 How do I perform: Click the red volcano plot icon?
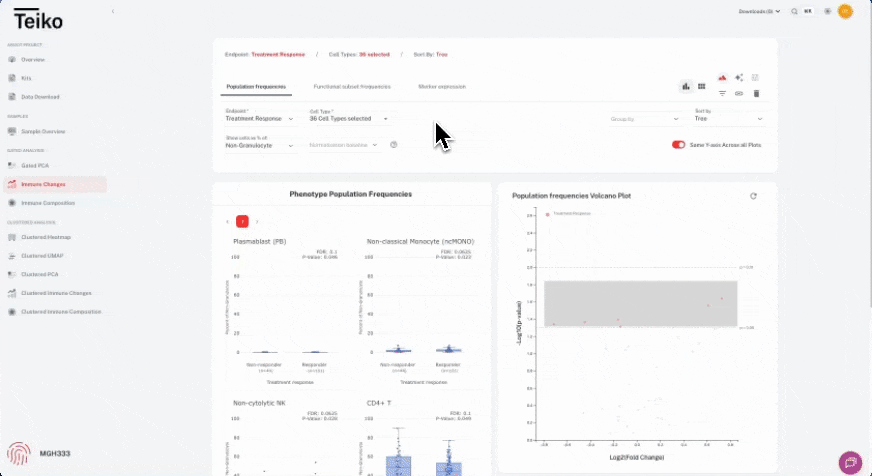coord(722,78)
